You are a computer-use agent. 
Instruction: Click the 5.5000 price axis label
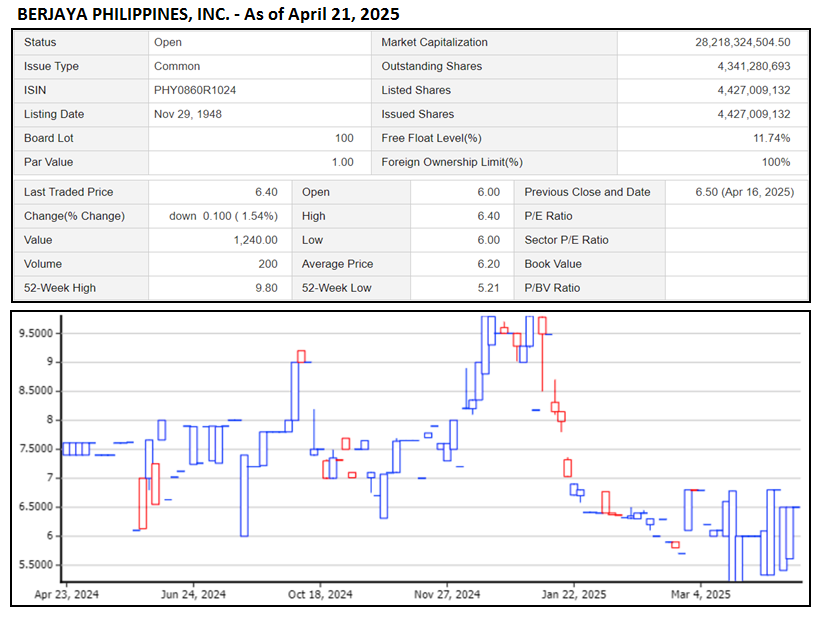[x=36, y=565]
